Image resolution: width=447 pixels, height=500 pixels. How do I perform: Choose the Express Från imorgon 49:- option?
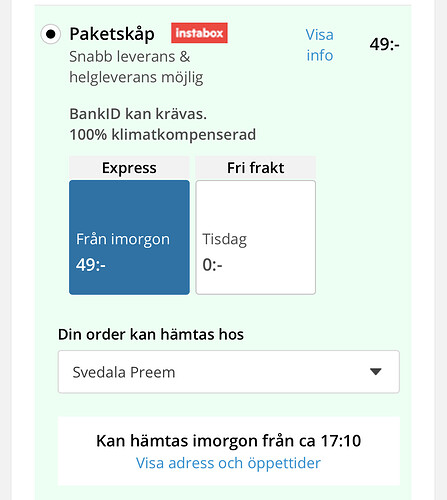(129, 237)
